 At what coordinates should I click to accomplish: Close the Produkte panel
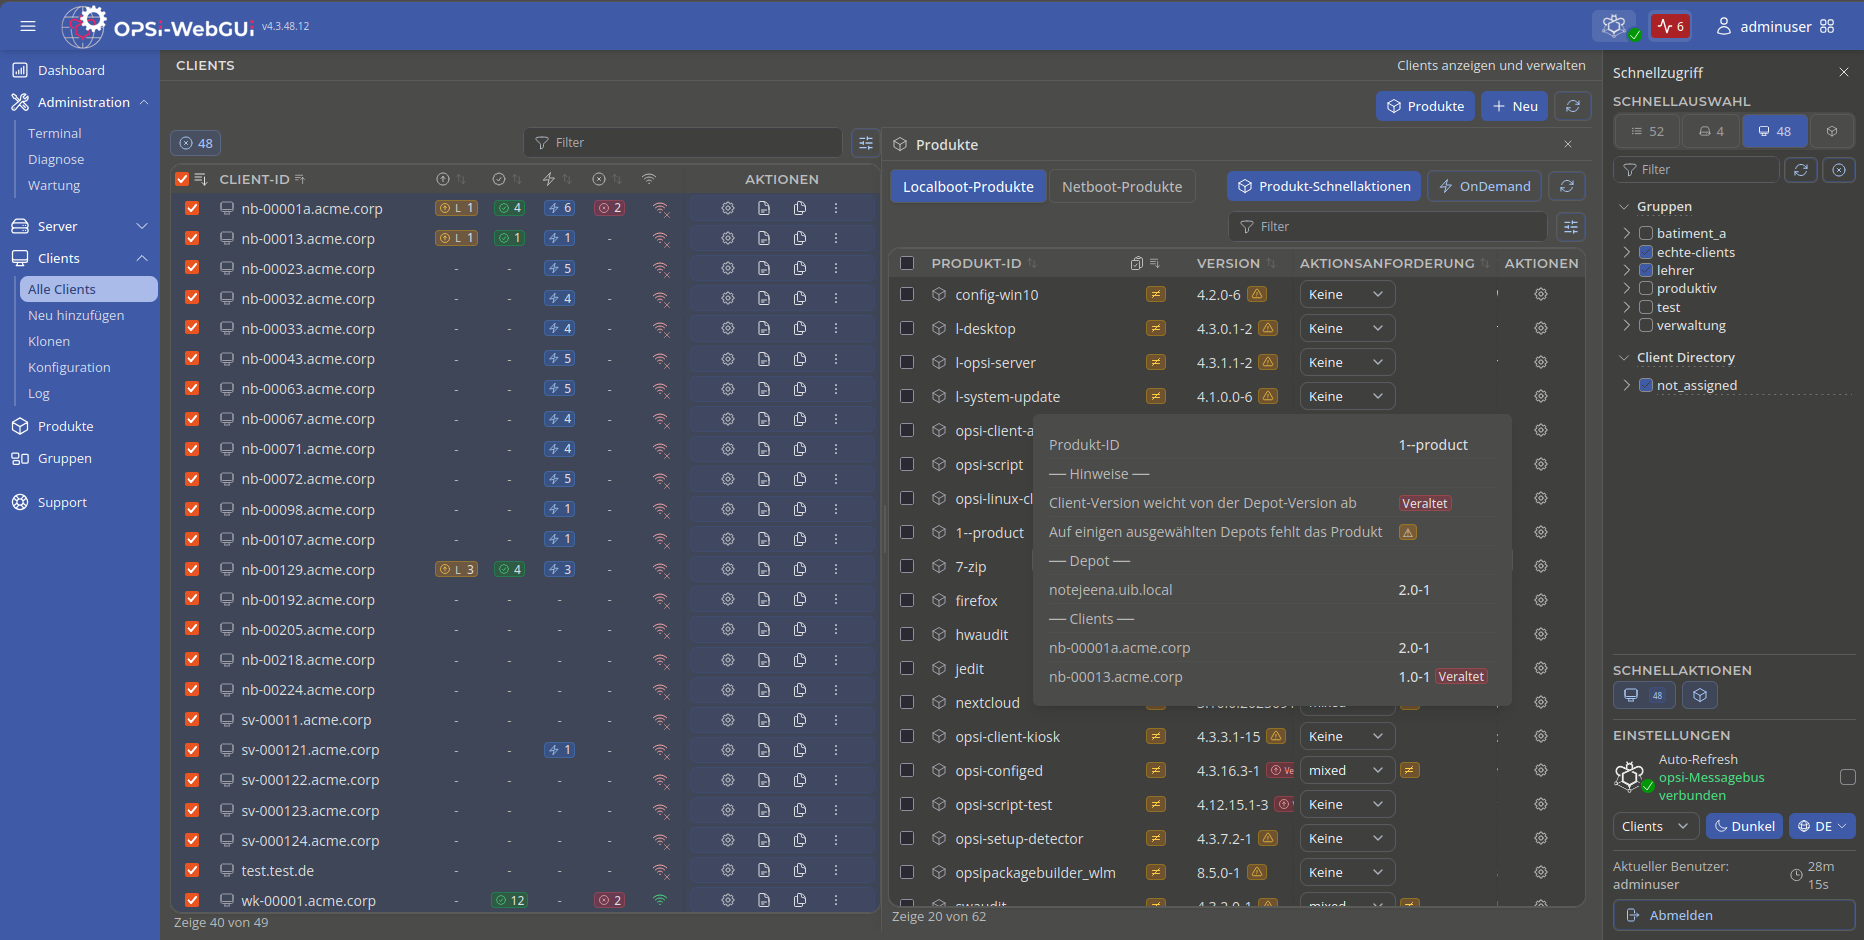tap(1568, 144)
